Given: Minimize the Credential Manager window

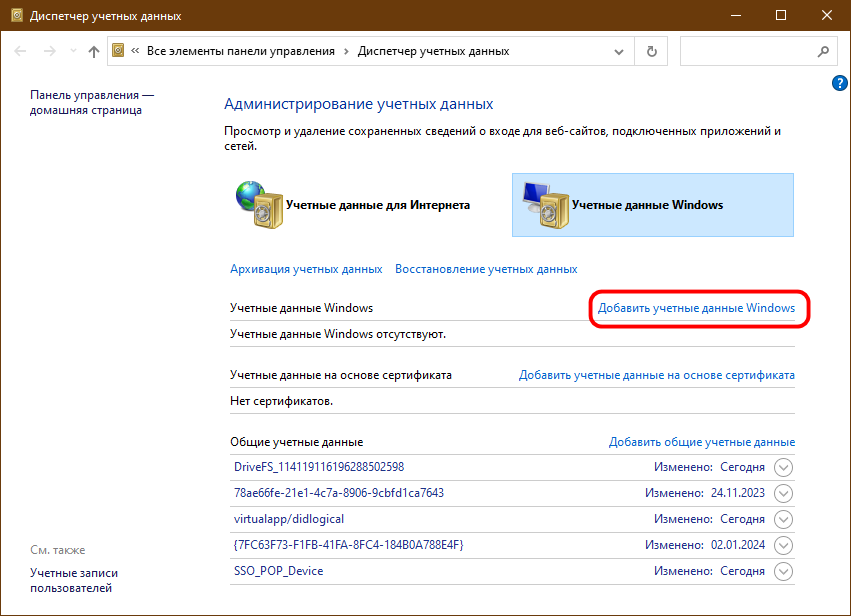Looking at the screenshot, I should pos(736,15).
